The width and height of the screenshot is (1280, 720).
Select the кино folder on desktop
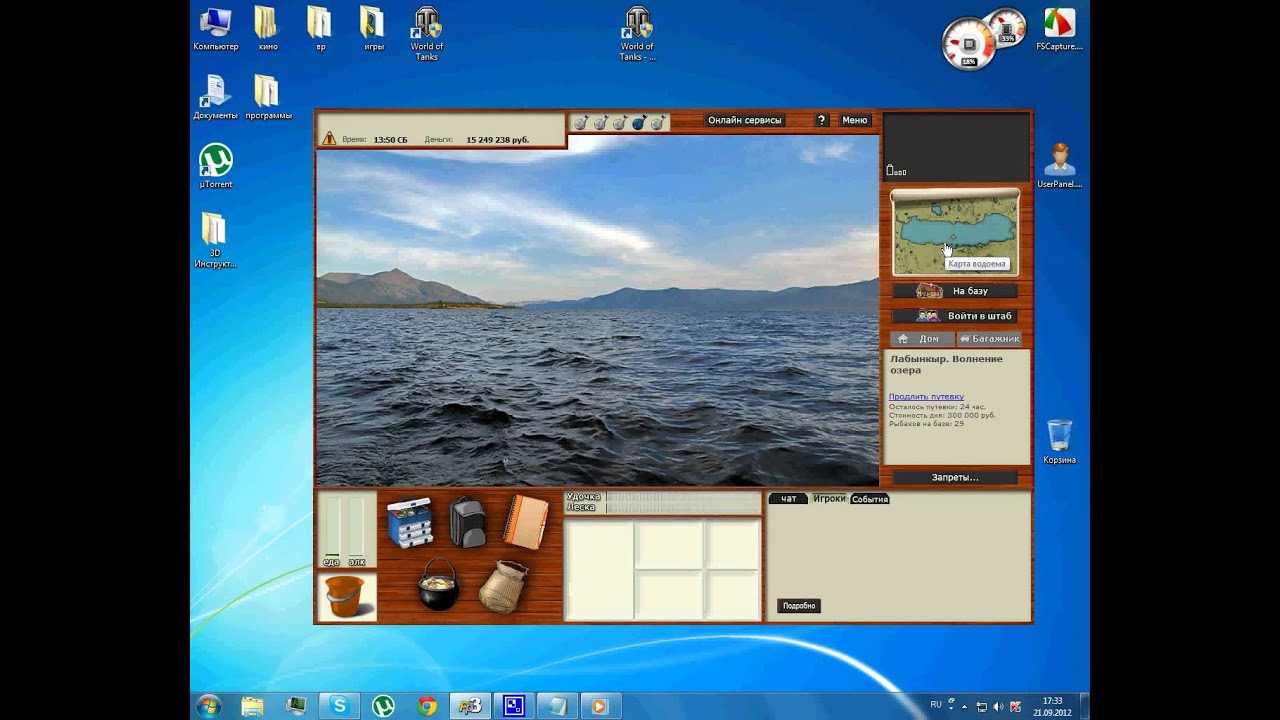(267, 30)
